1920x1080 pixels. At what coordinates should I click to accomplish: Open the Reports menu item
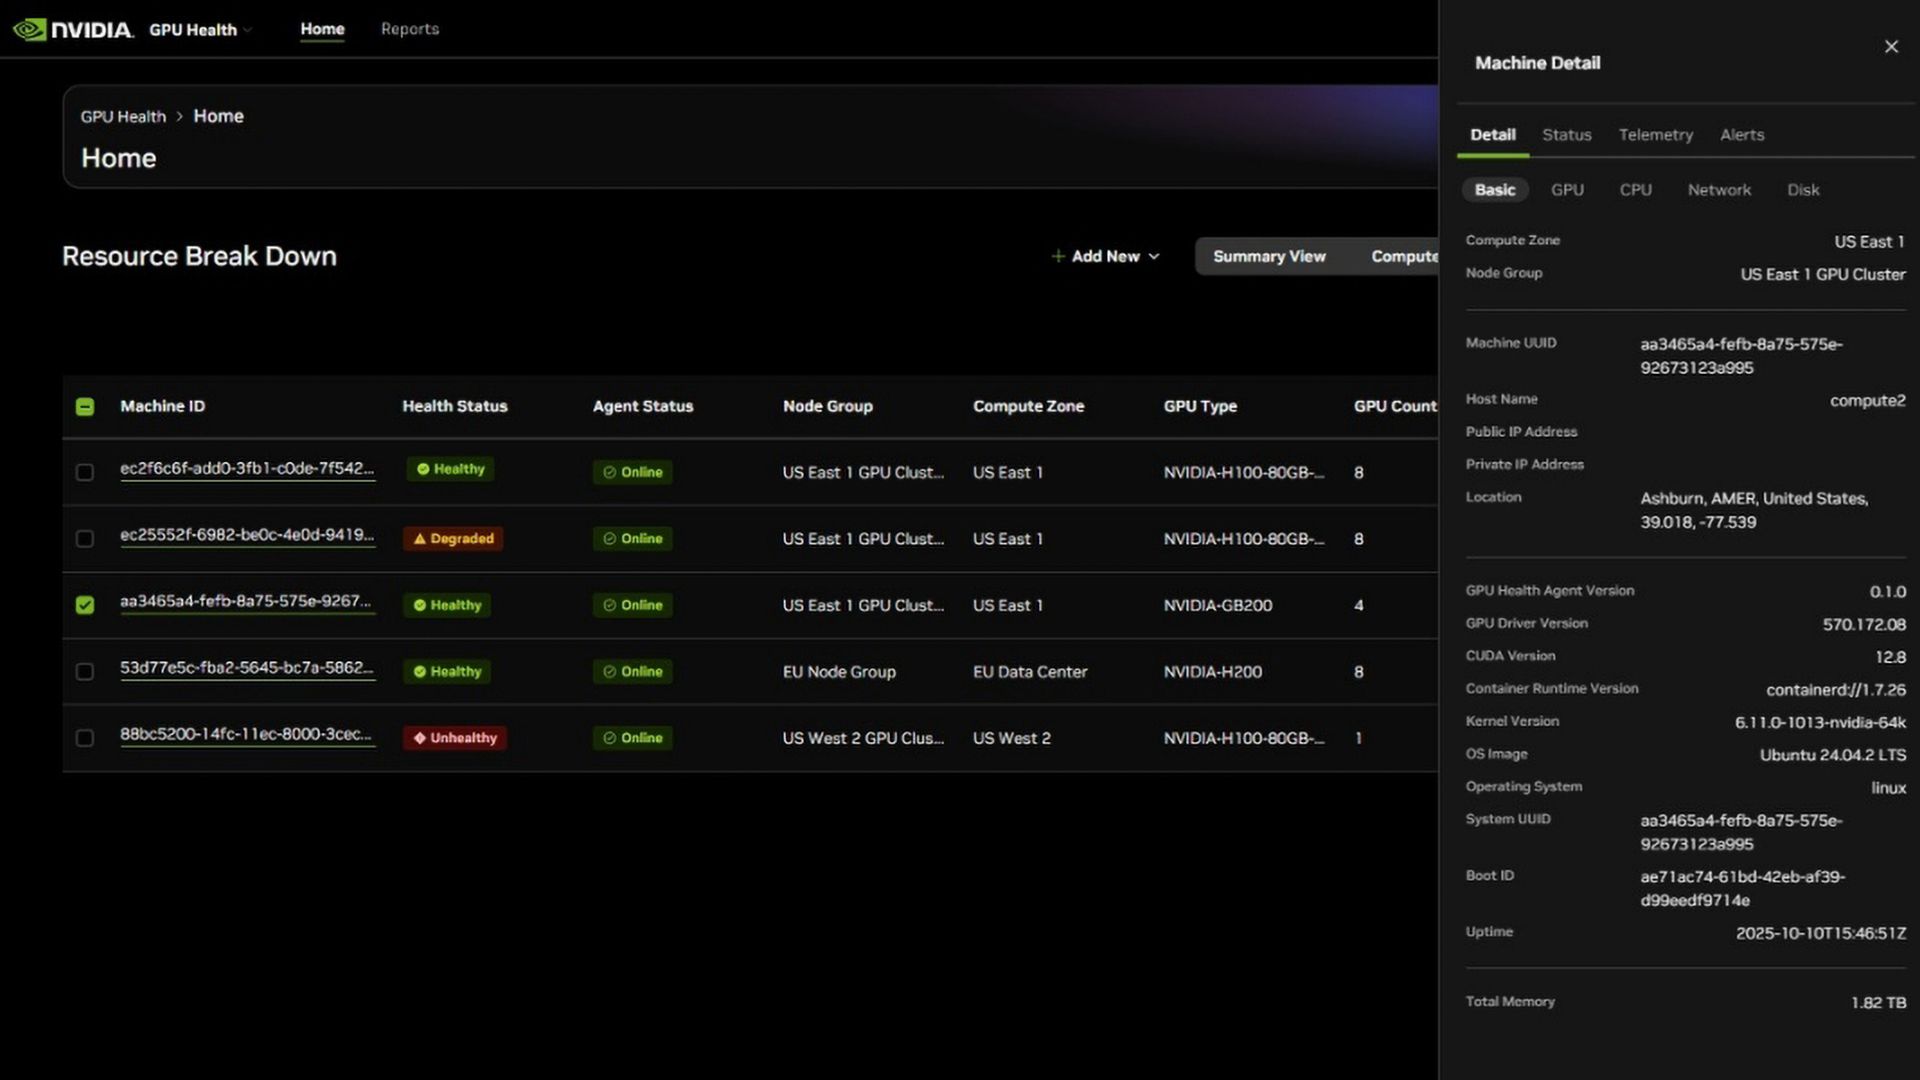(x=409, y=29)
